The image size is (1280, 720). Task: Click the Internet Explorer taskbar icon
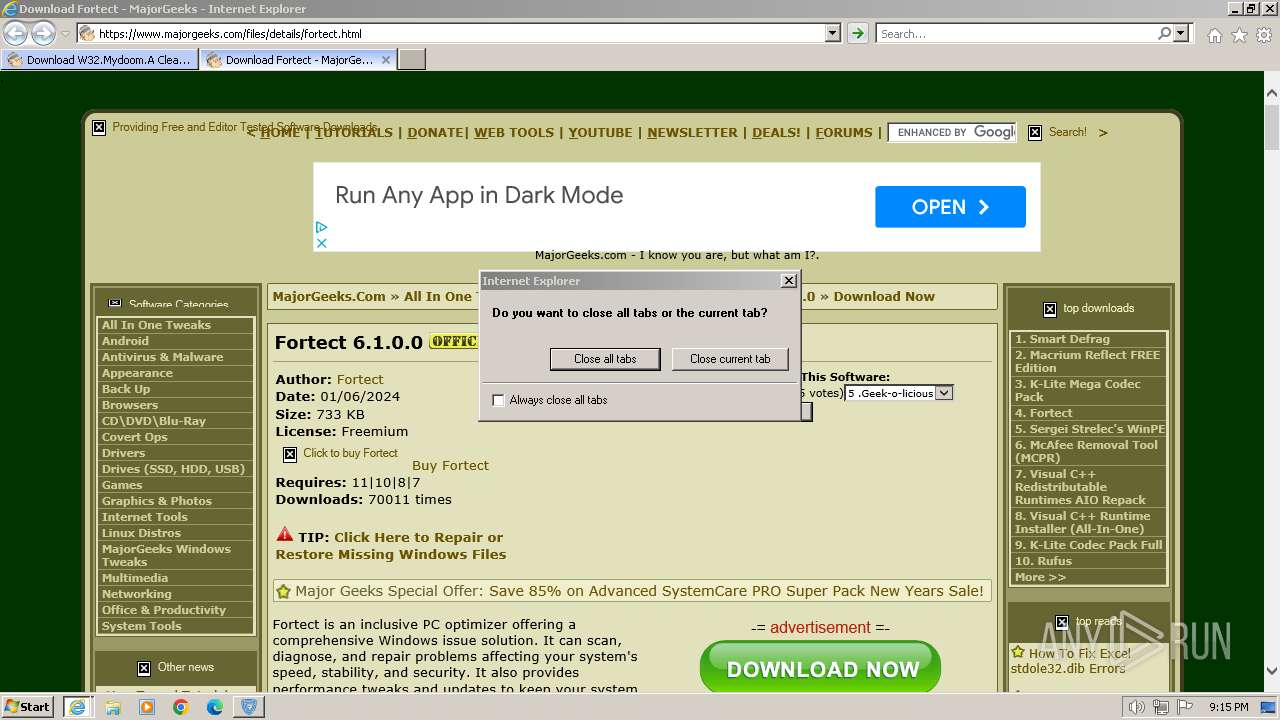tap(77, 707)
